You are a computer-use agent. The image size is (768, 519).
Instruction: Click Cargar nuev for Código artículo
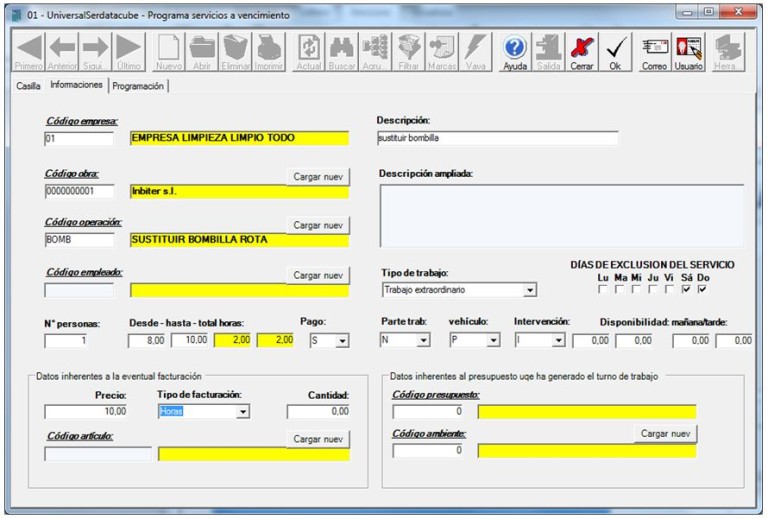click(318, 439)
